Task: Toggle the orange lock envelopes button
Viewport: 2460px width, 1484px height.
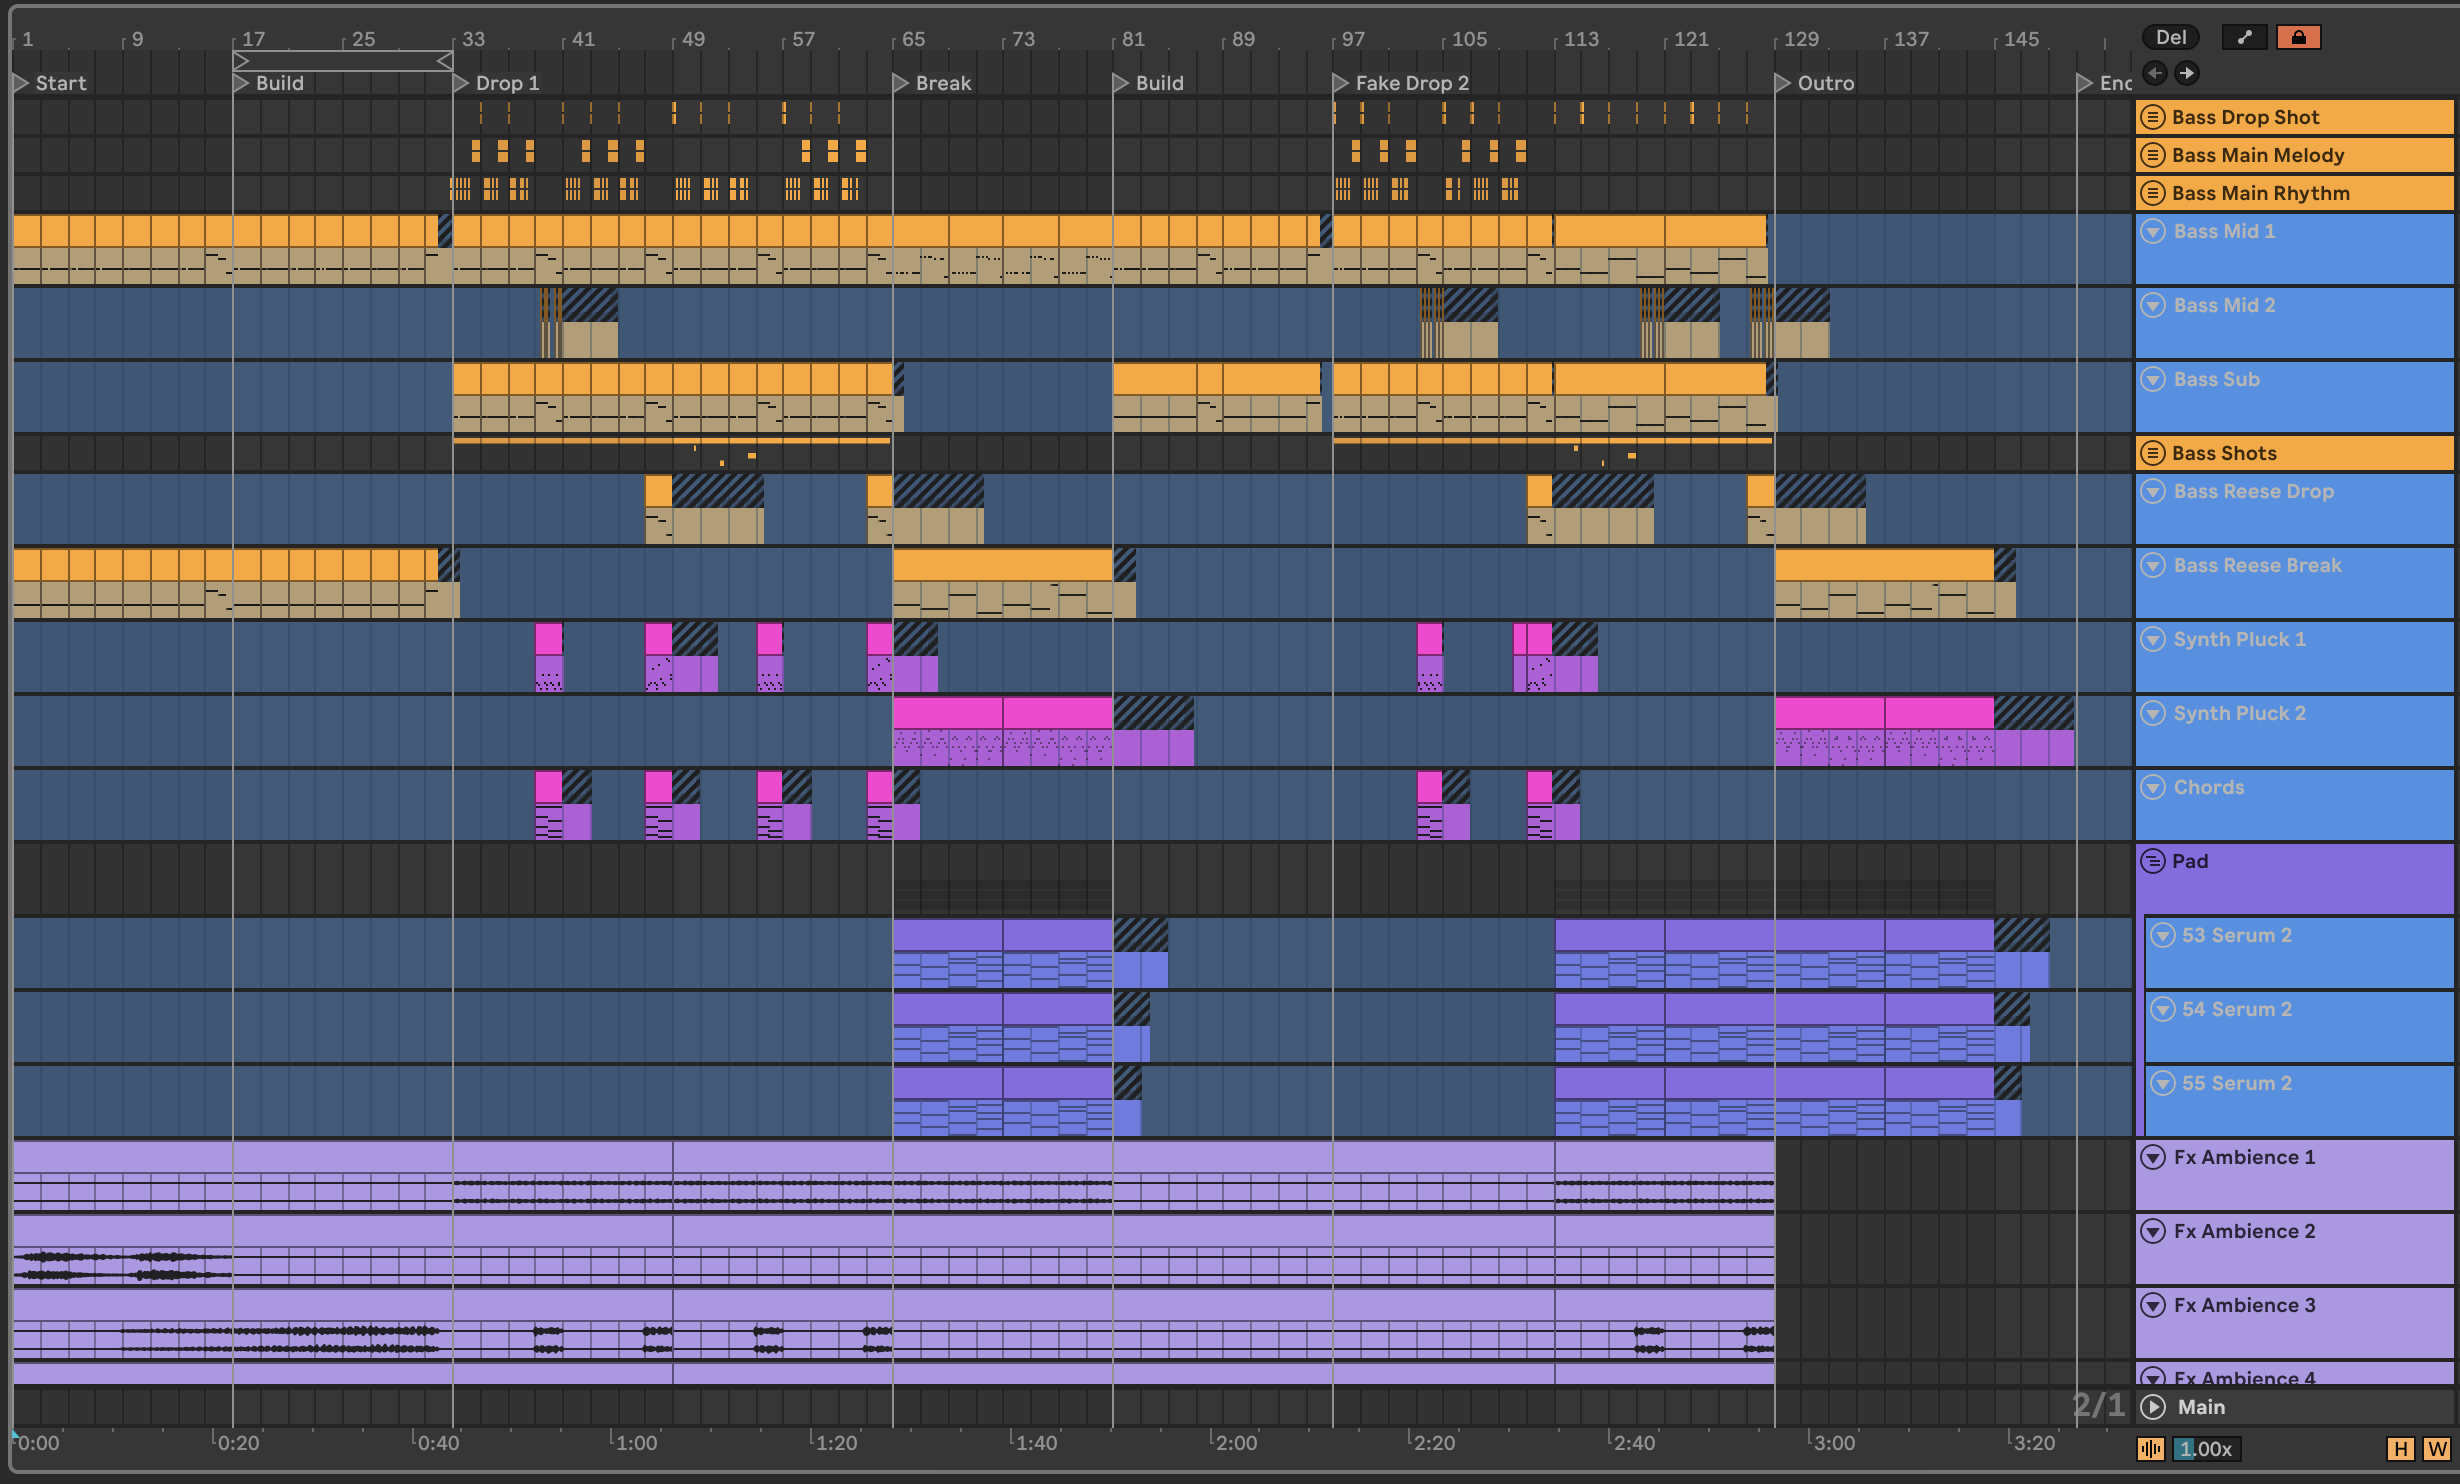Action: tap(2298, 37)
